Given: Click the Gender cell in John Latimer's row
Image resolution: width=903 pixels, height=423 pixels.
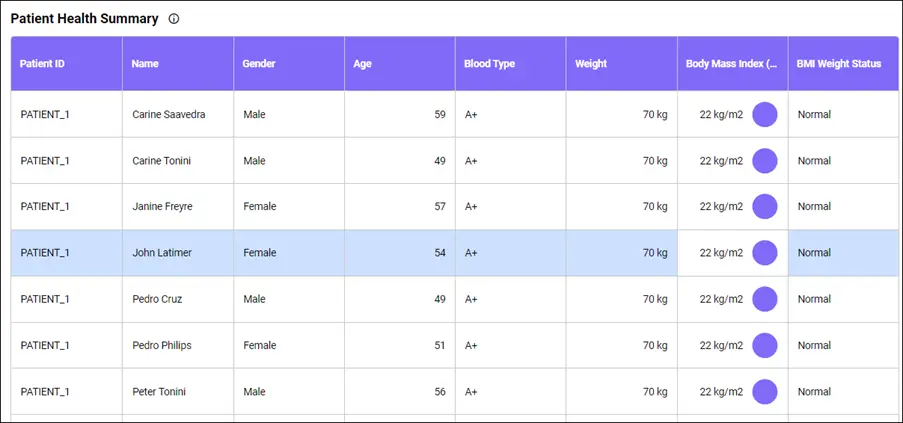Looking at the screenshot, I should point(289,253).
